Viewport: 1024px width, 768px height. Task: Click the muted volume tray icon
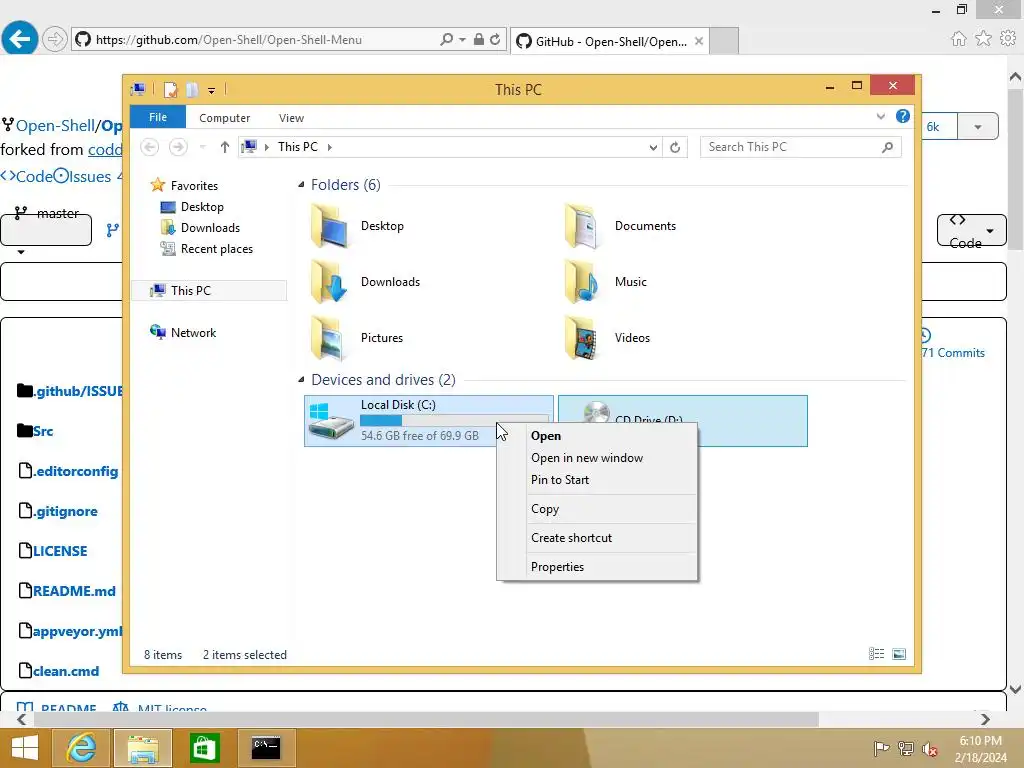[x=929, y=749]
